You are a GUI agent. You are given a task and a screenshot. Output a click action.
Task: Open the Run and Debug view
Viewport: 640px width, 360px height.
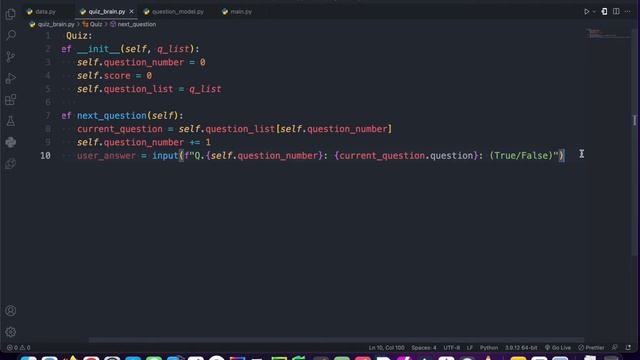[11, 78]
